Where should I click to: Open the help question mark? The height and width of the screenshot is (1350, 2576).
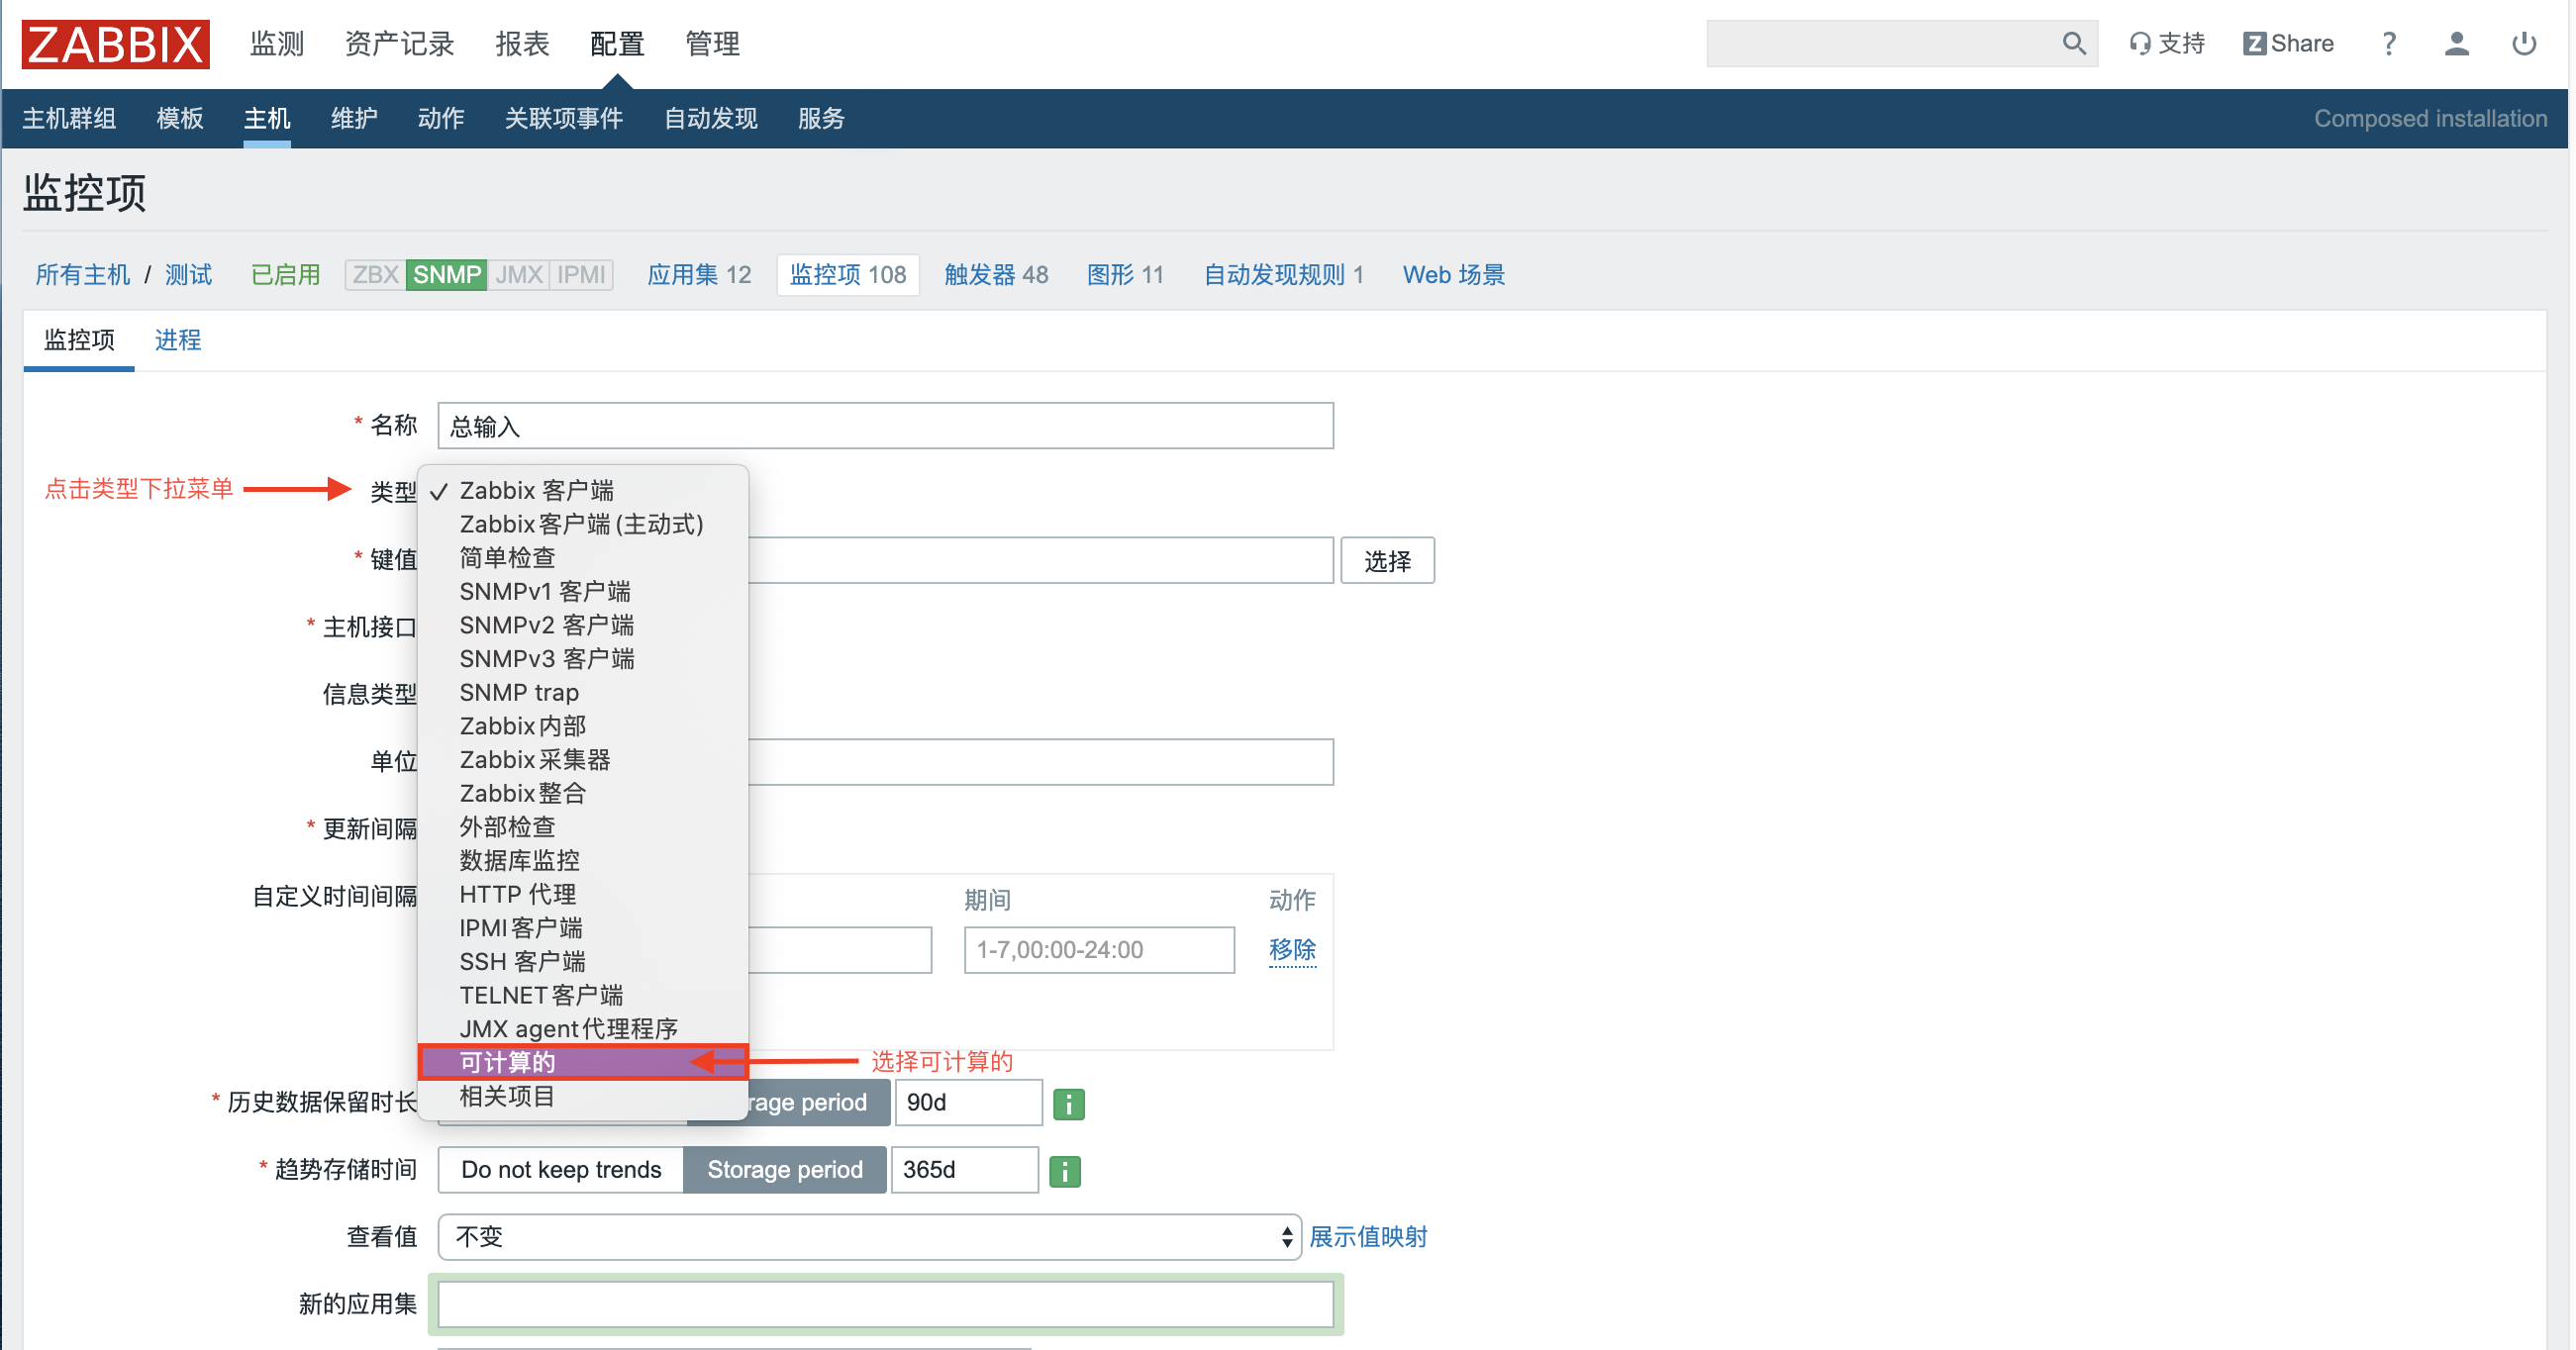(x=2389, y=44)
